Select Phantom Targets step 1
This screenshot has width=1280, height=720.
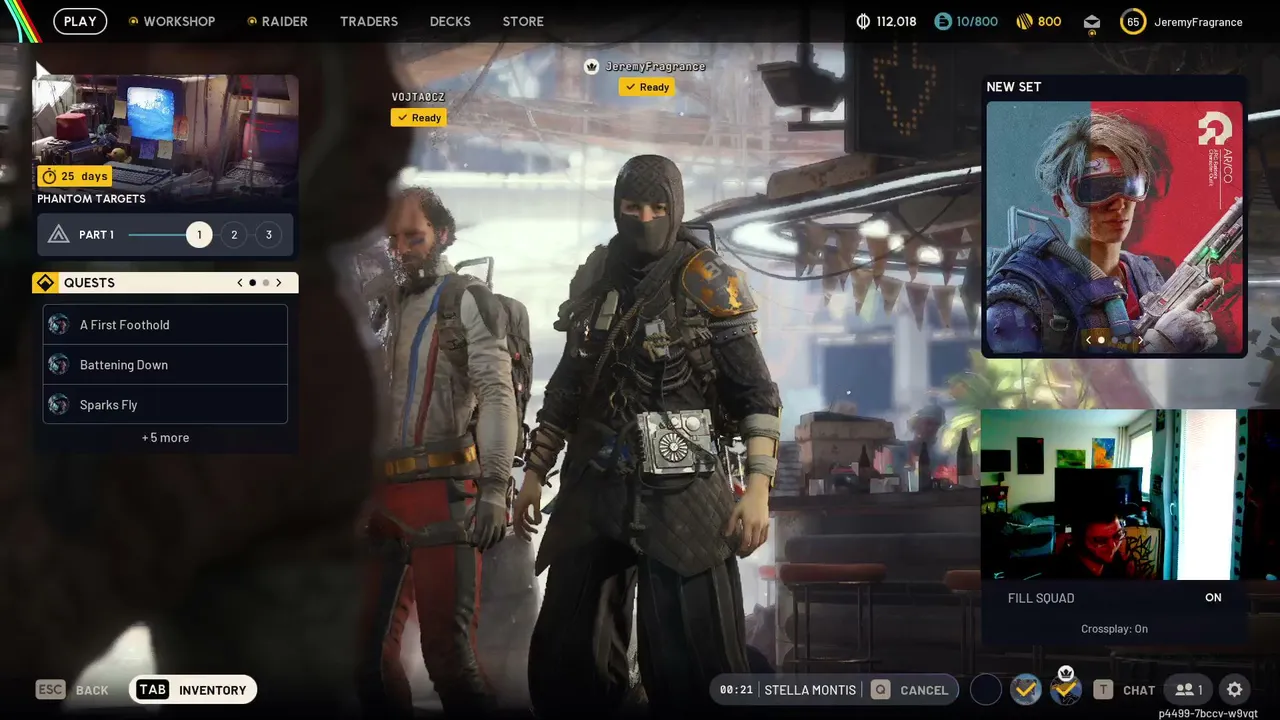click(199, 235)
